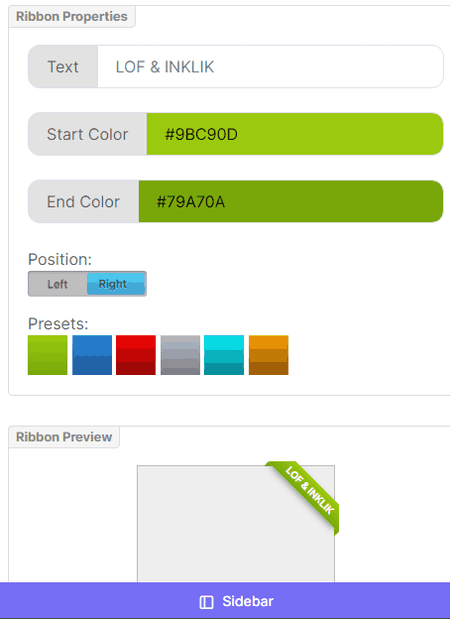Open the End Color #79A70A picker
Viewport: 450px width, 619px height.
pos(291,201)
